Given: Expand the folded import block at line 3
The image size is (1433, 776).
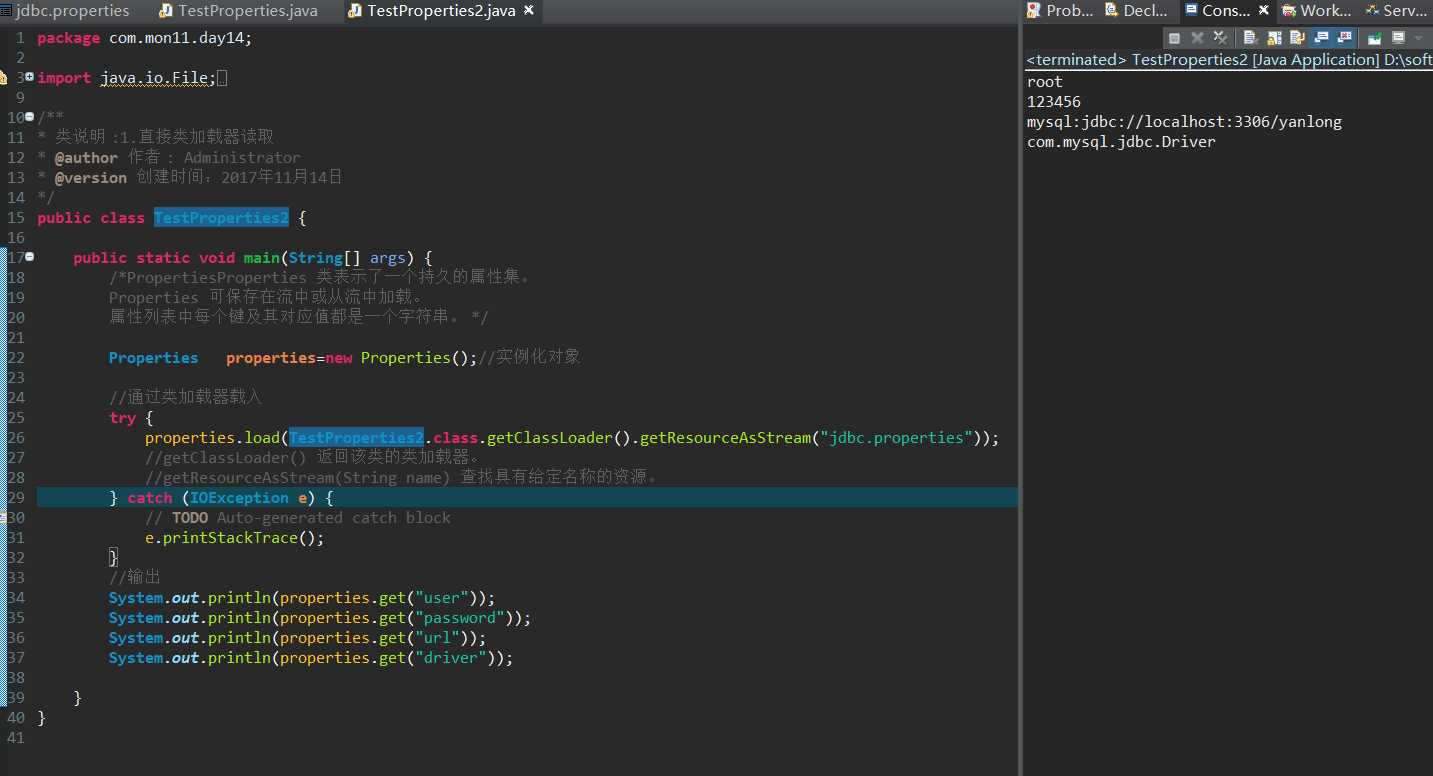Looking at the screenshot, I should click(29, 77).
